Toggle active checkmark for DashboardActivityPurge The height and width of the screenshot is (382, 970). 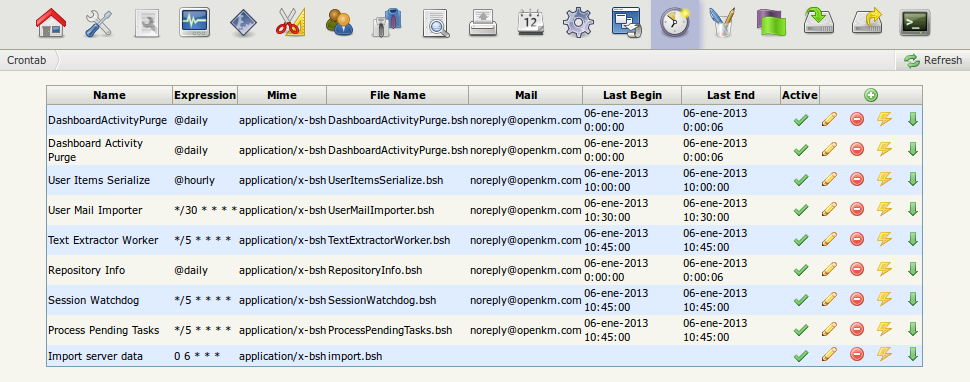click(x=800, y=120)
